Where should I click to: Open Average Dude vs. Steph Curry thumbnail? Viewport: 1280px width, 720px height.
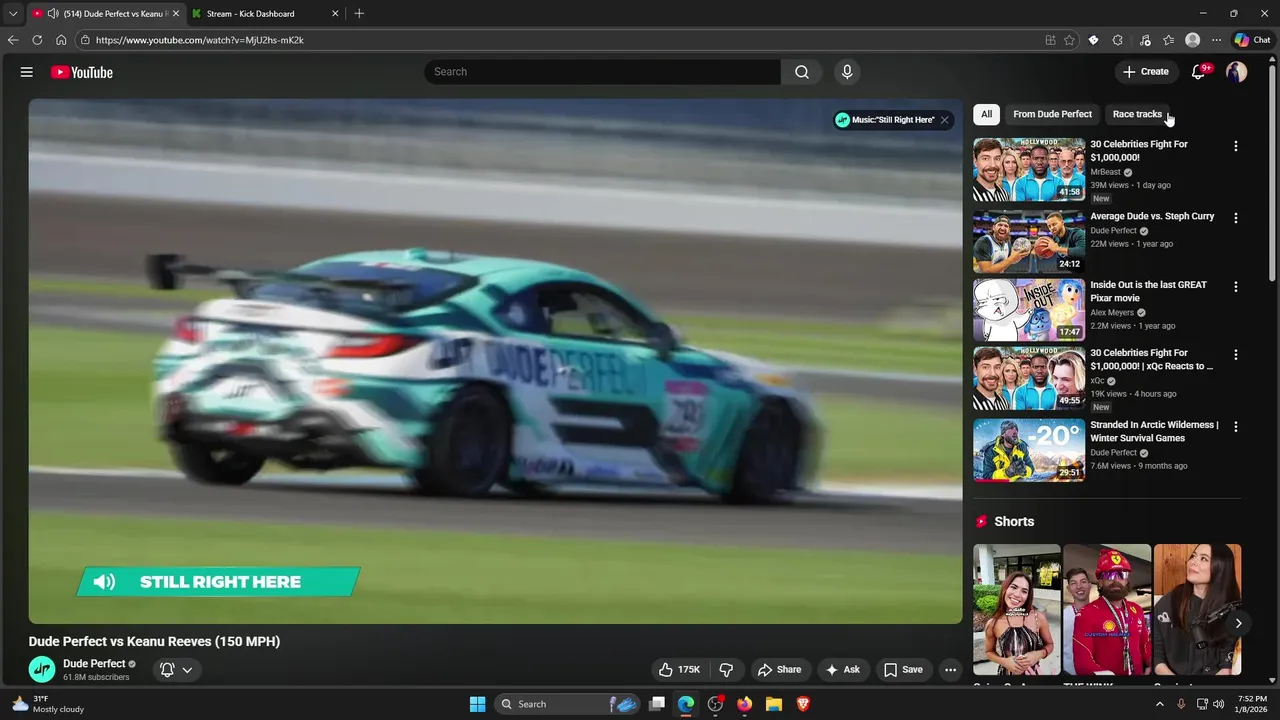pyautogui.click(x=1029, y=241)
